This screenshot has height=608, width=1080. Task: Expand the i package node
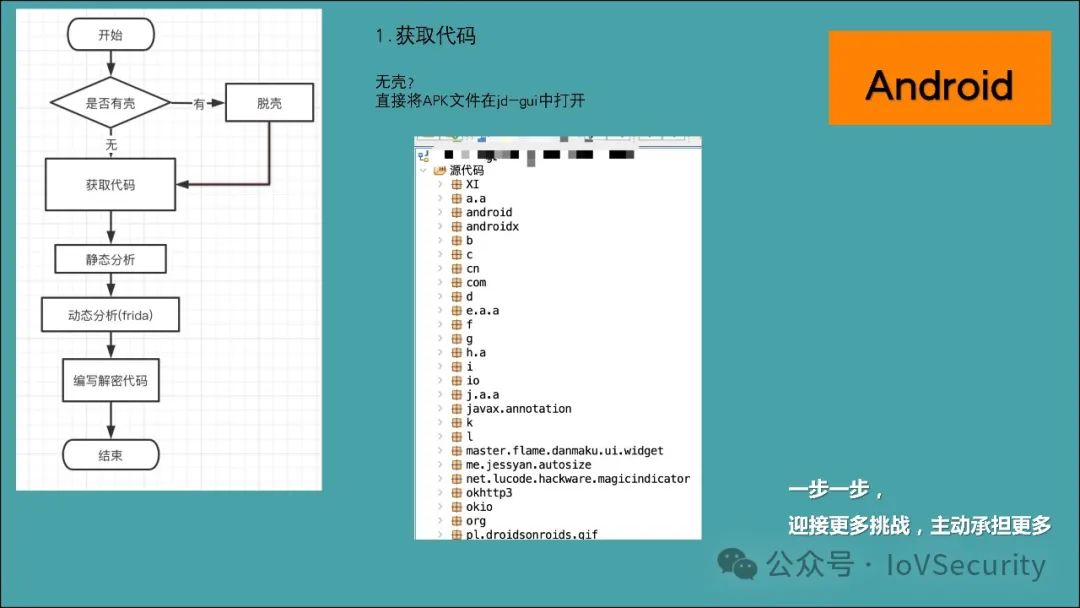pyautogui.click(x=440, y=366)
